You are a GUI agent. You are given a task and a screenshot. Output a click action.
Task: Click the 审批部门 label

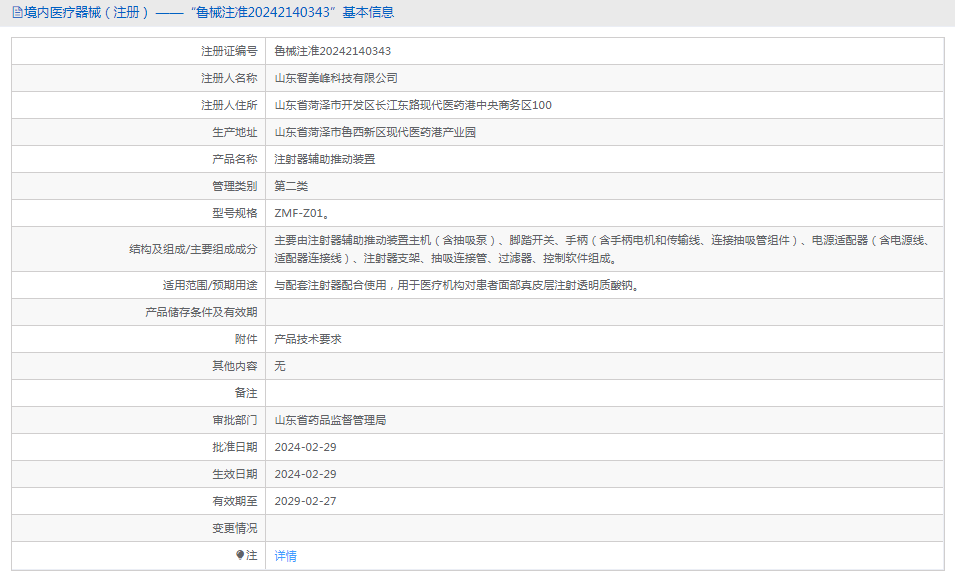[234, 420]
